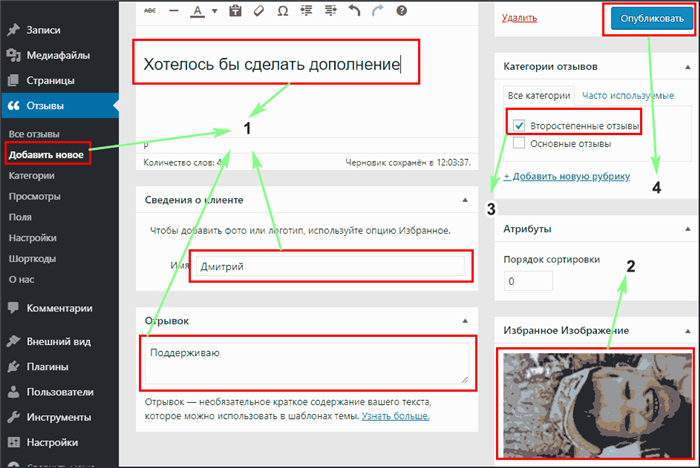Screen dimensions: 700x468
Task: Click clear formatting eraser icon
Action: pyautogui.click(x=259, y=11)
